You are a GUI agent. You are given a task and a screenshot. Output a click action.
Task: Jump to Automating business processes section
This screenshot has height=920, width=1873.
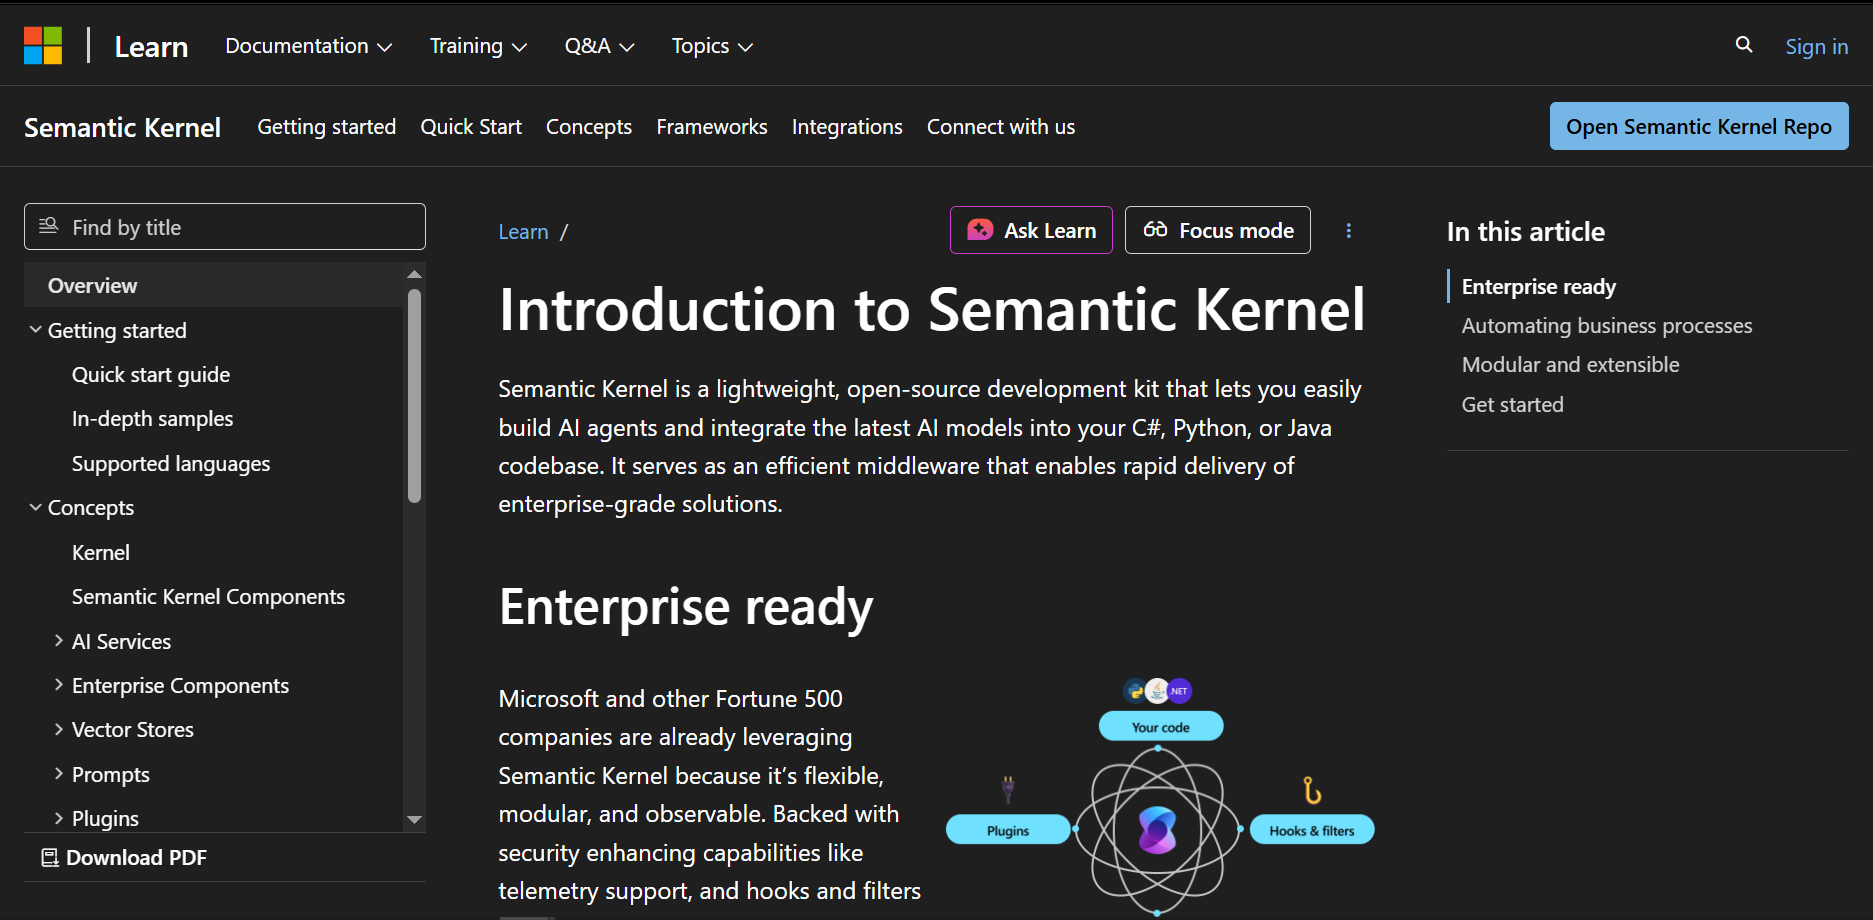1606,326
